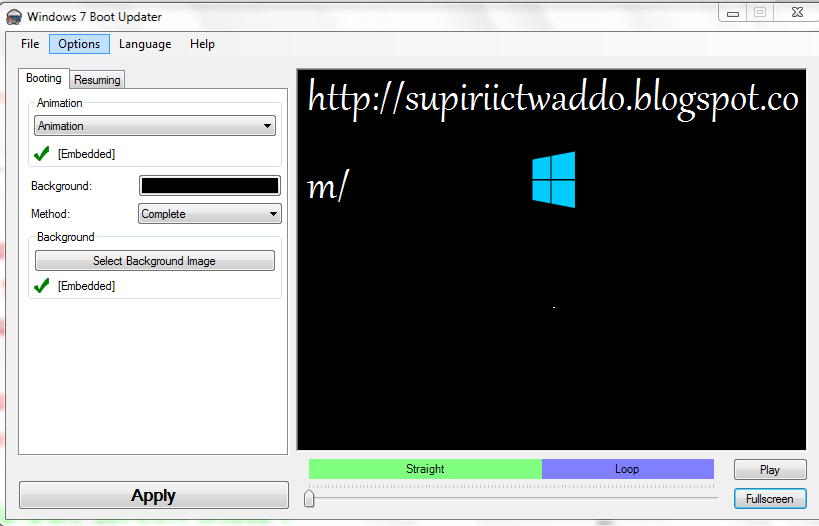Open the black Background color picker
Image resolution: width=819 pixels, height=526 pixels.
click(210, 185)
